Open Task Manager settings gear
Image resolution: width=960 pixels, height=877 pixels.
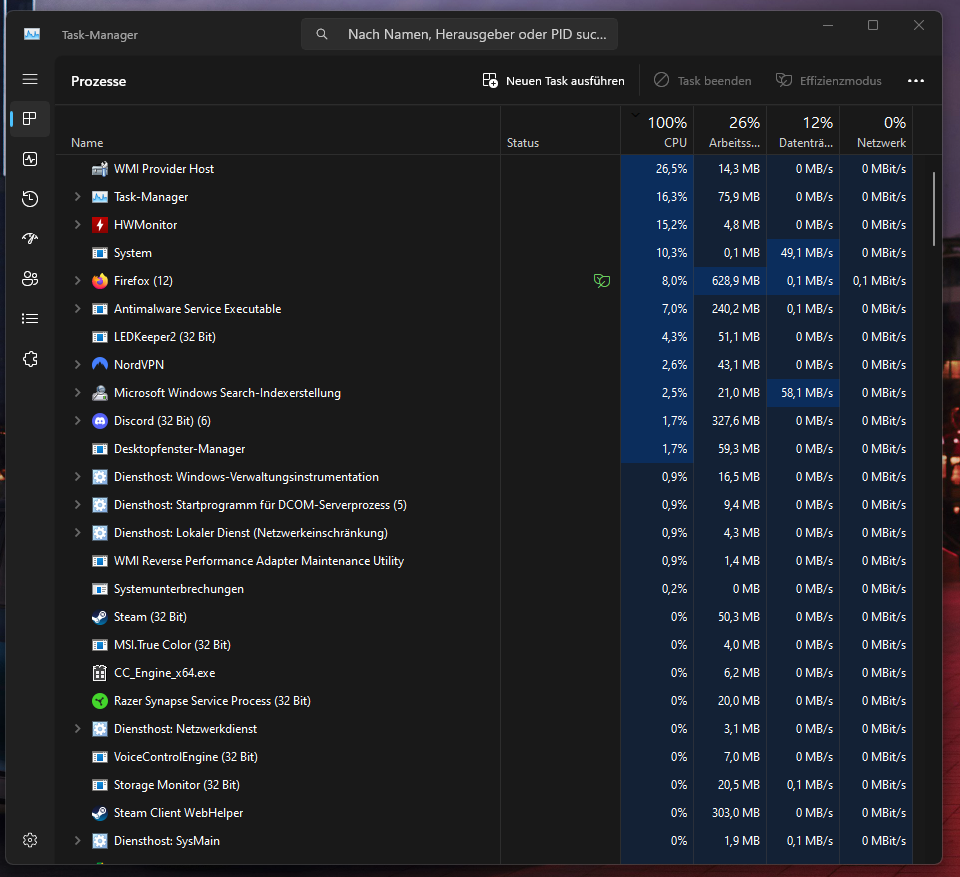click(x=30, y=840)
